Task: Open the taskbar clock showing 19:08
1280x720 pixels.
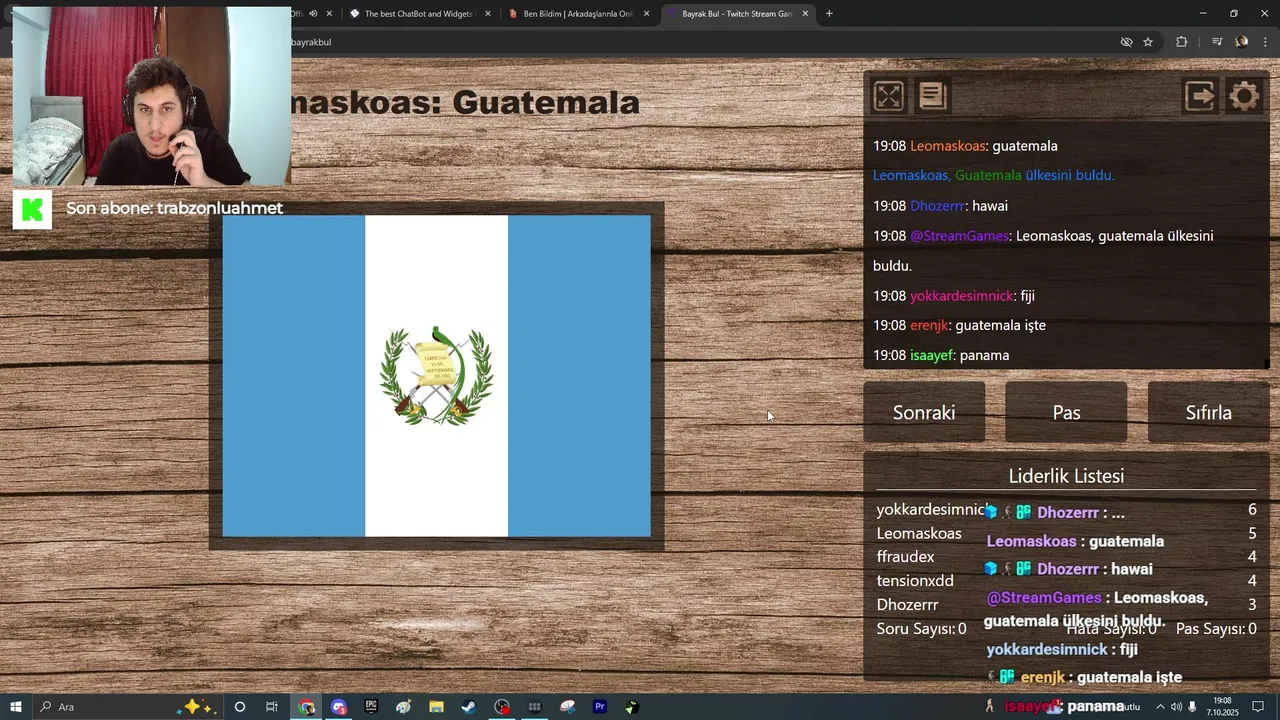Action: (x=1222, y=707)
